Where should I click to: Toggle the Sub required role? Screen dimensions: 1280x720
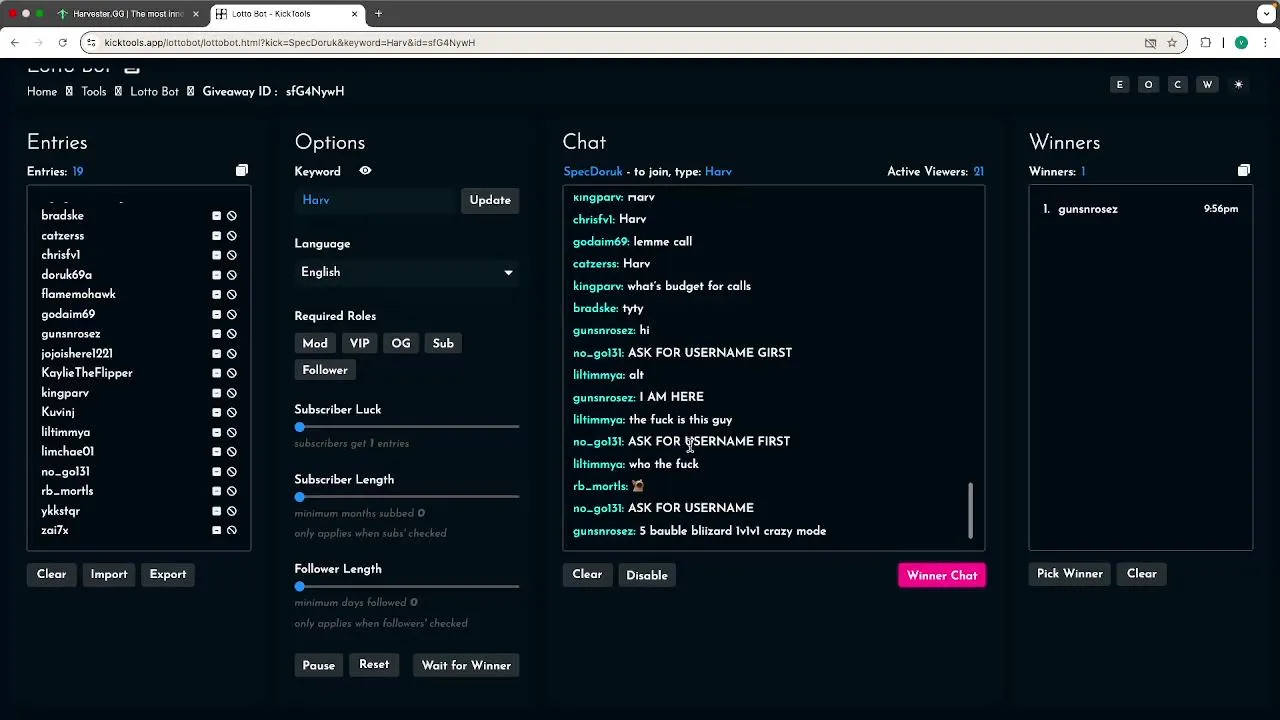pyautogui.click(x=443, y=344)
